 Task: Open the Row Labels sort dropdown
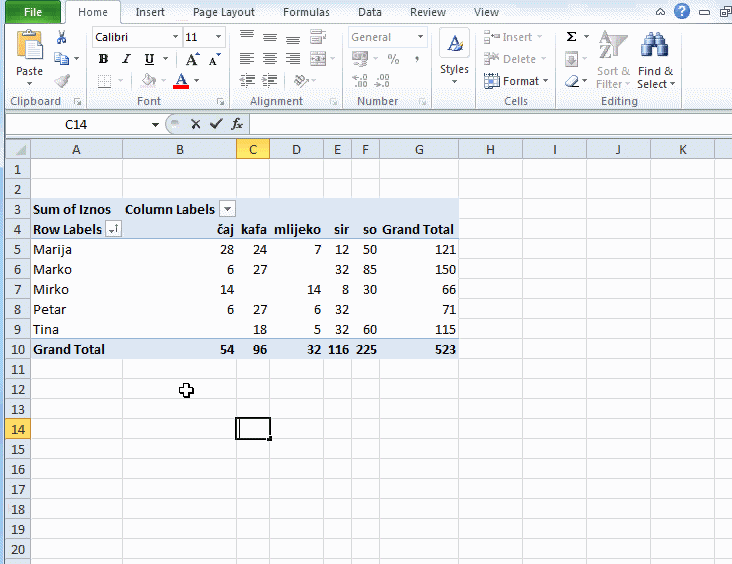coord(113,229)
